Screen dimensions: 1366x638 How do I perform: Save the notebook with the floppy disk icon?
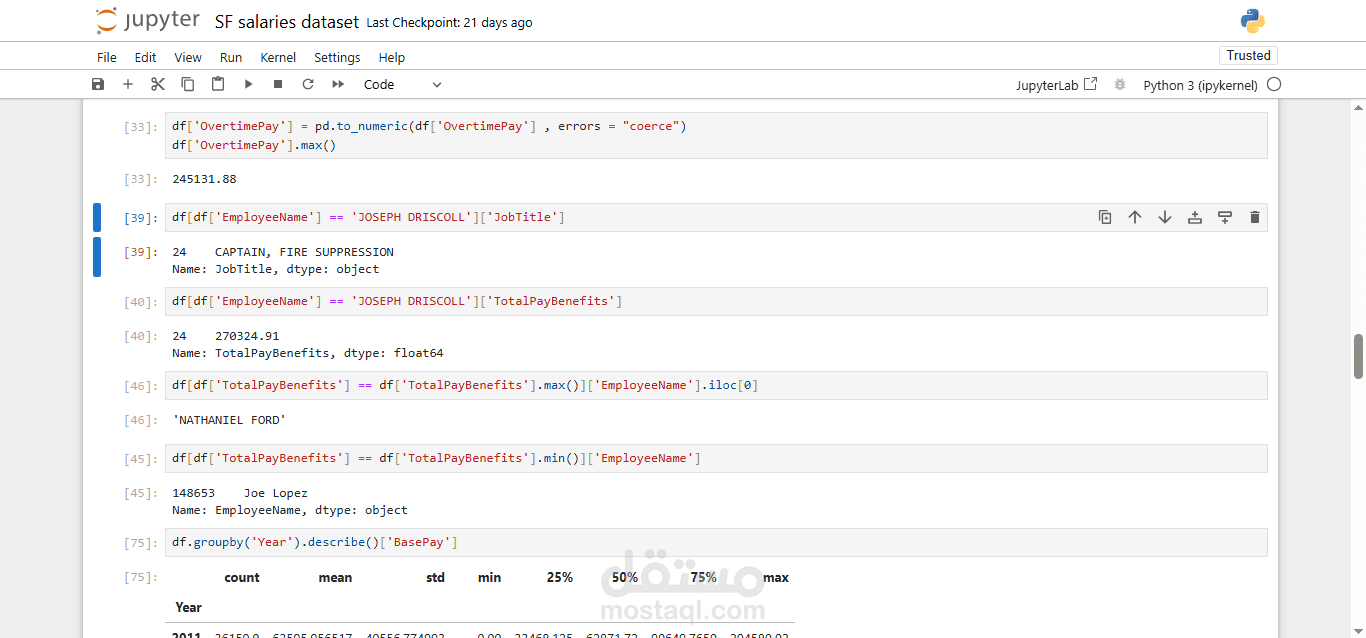97,85
